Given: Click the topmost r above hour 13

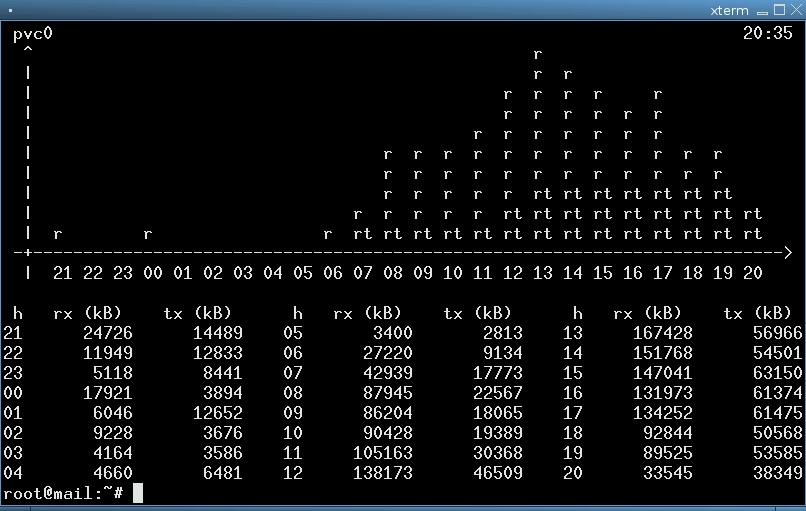Looking at the screenshot, I should tap(538, 54).
